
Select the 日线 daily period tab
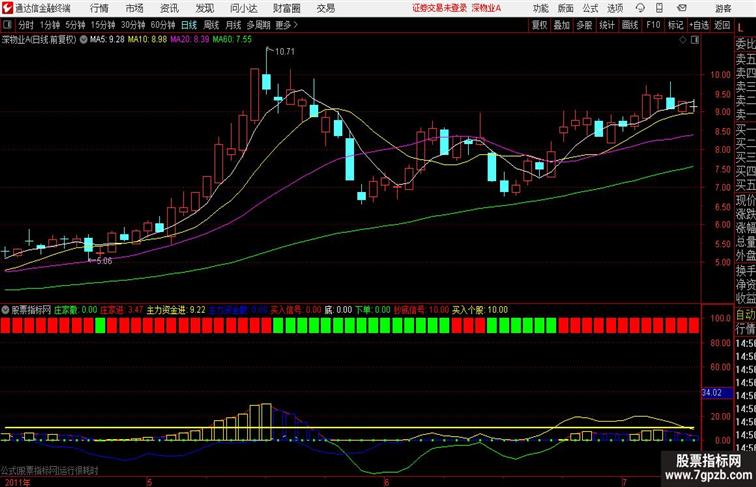coord(189,25)
